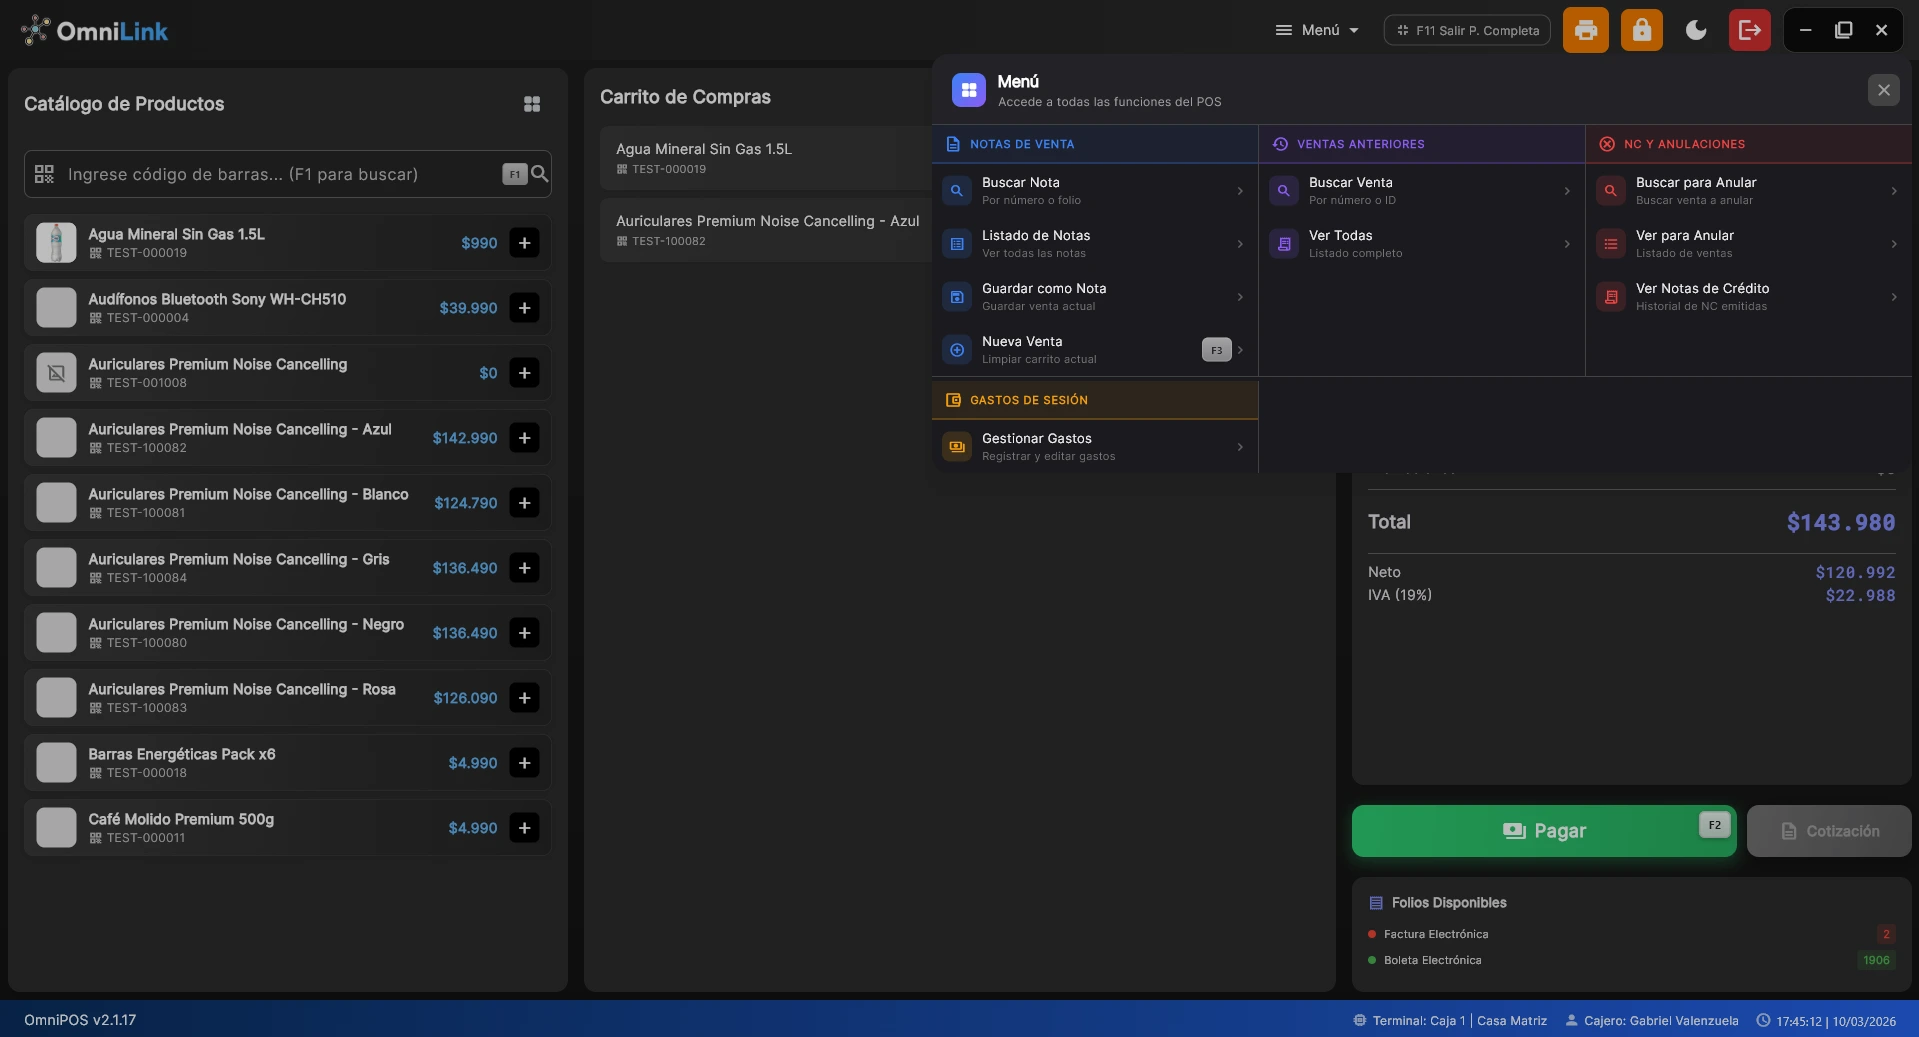Add Auriculares Noise Cancelling Rosa to cart

[x=524, y=698]
